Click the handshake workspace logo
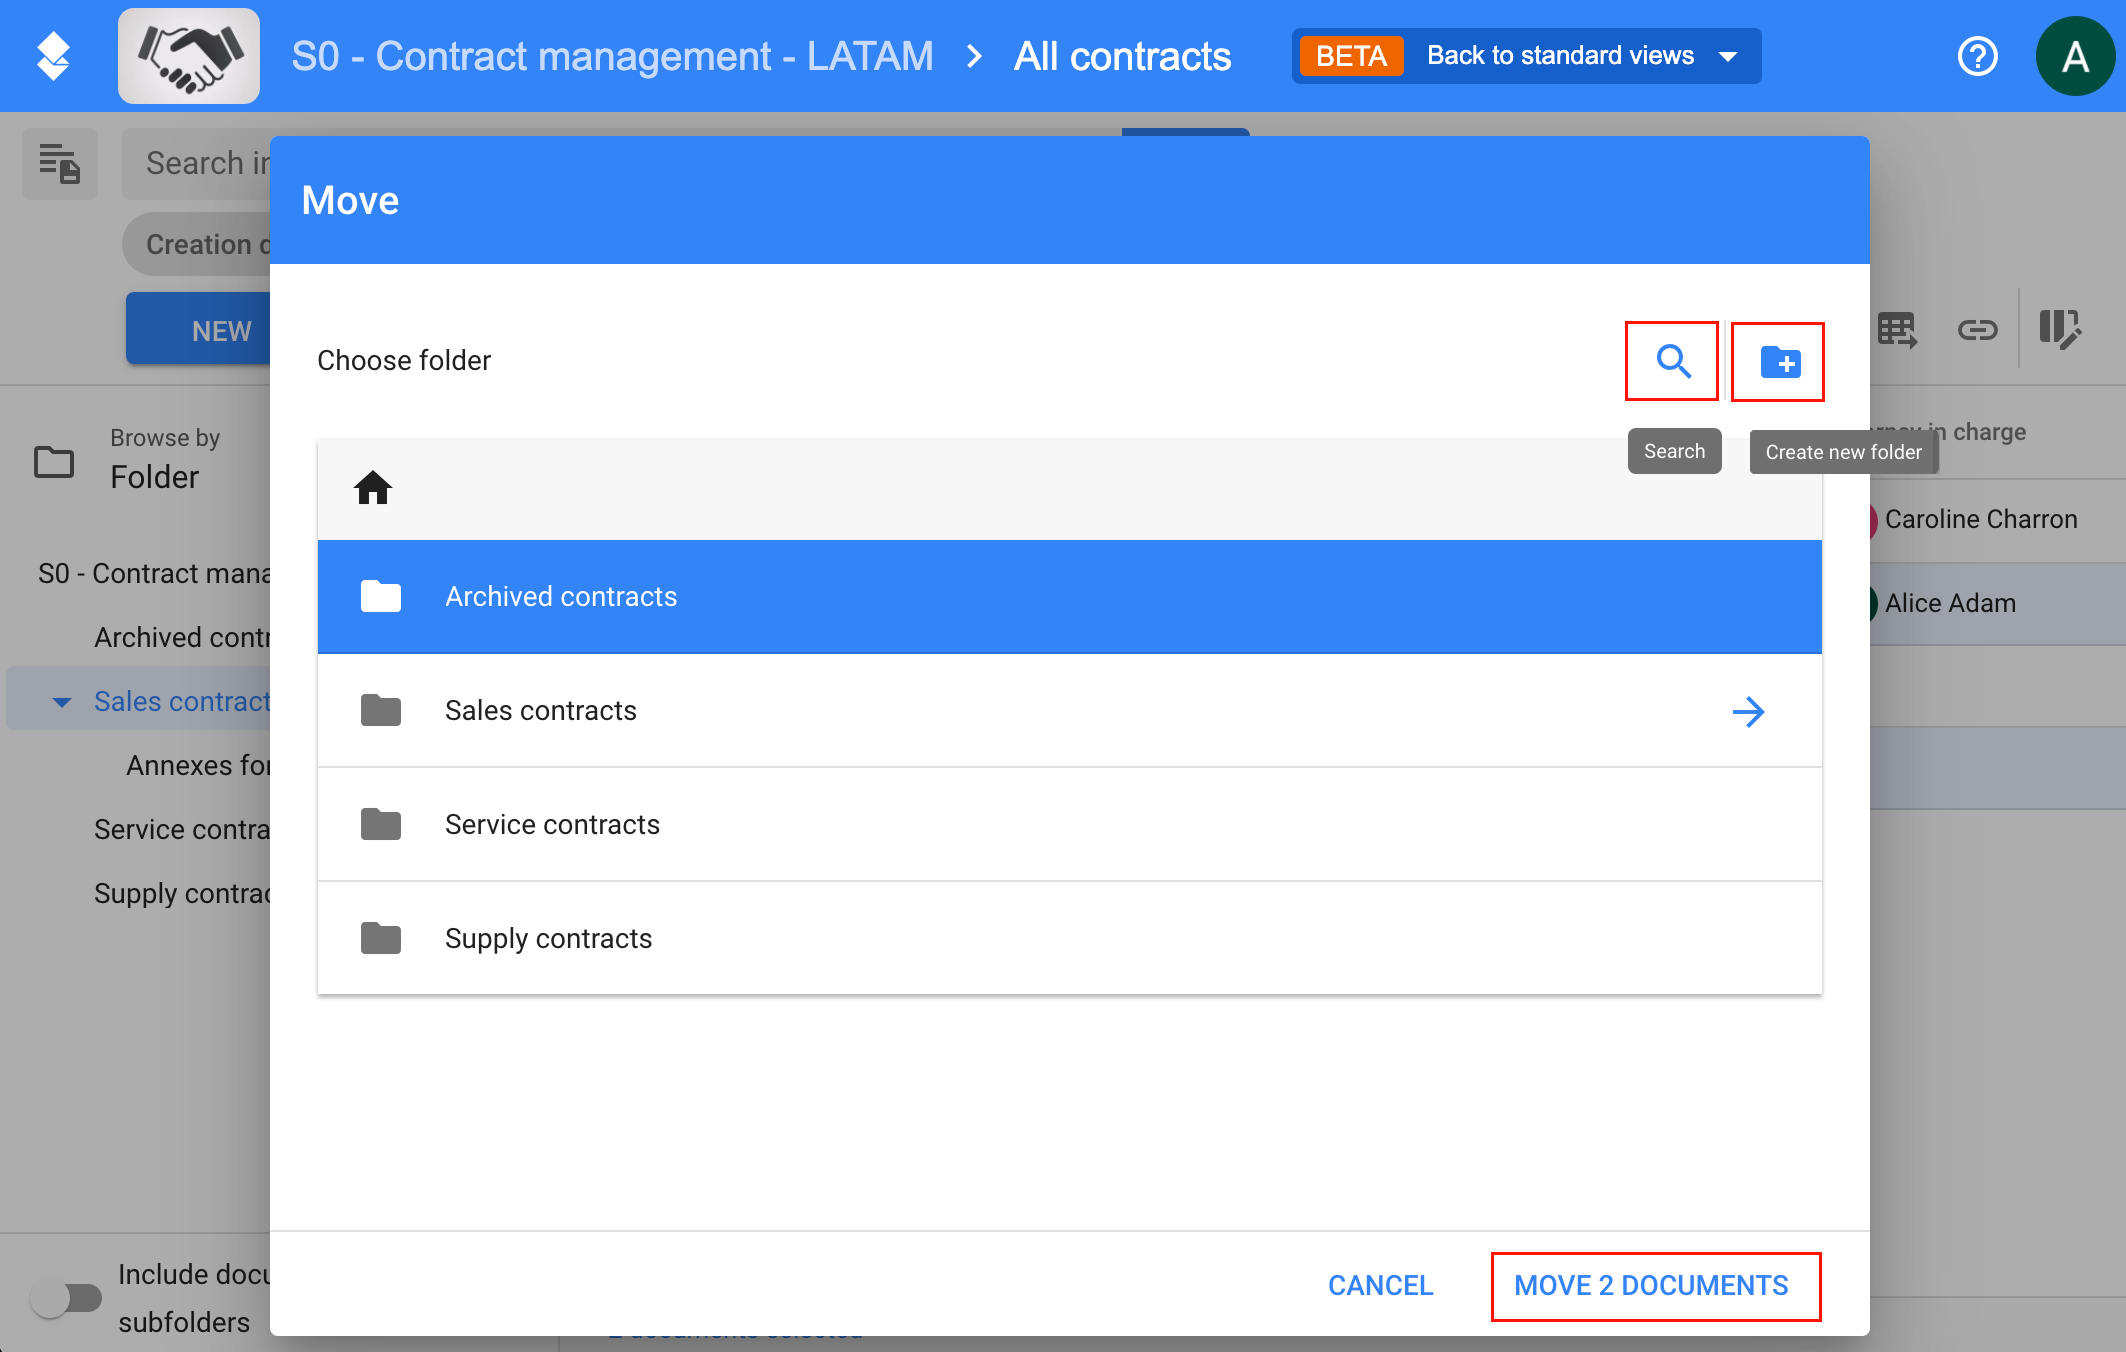Viewport: 2126px width, 1352px height. [189, 55]
